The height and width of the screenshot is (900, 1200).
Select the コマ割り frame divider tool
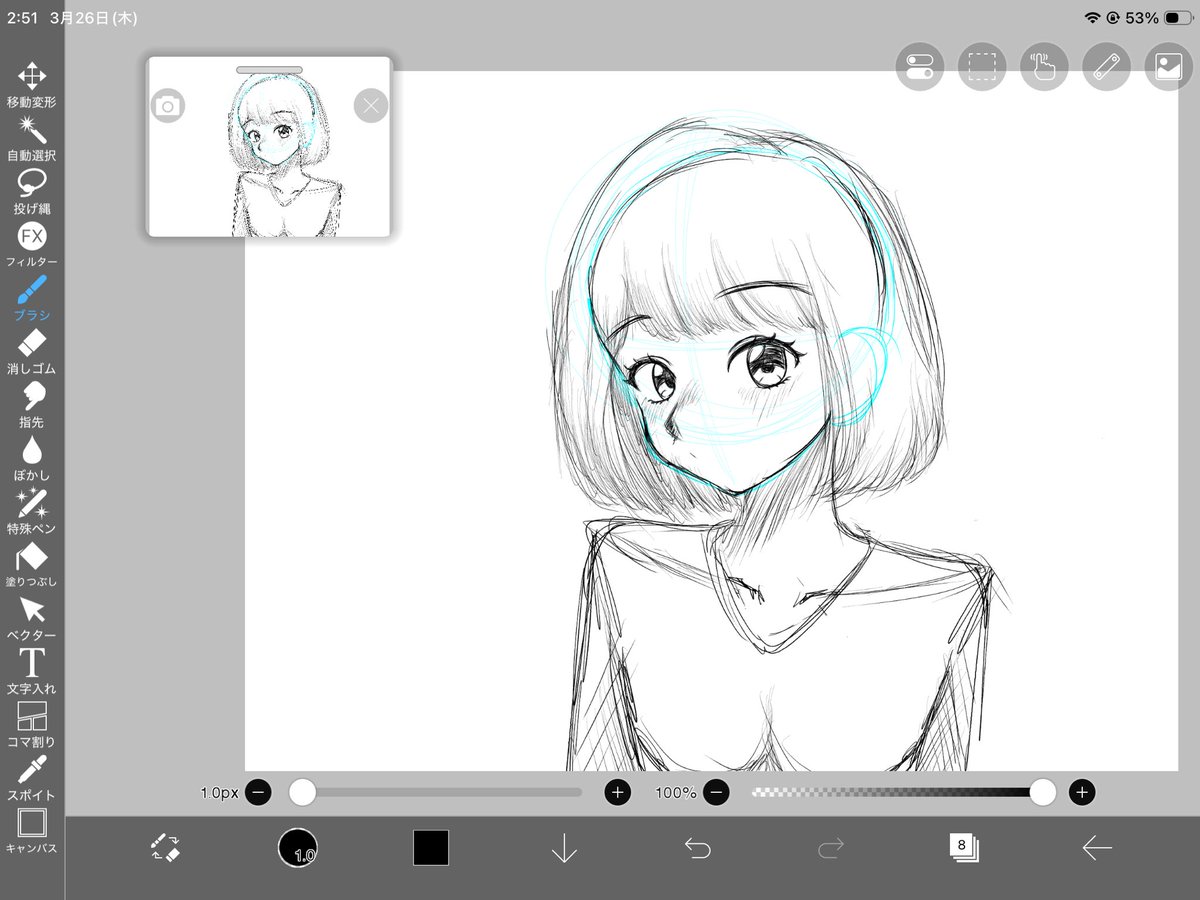point(32,725)
